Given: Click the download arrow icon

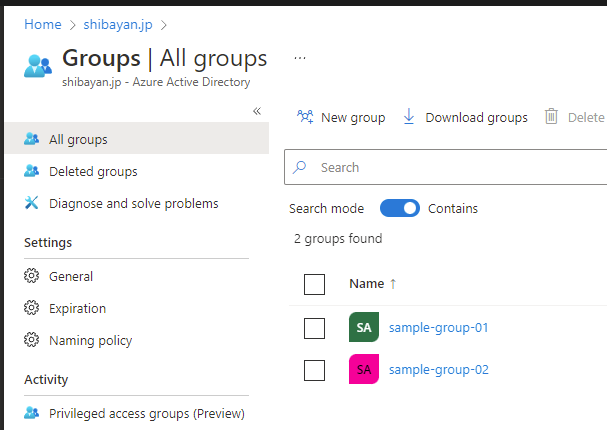Looking at the screenshot, I should [x=409, y=116].
